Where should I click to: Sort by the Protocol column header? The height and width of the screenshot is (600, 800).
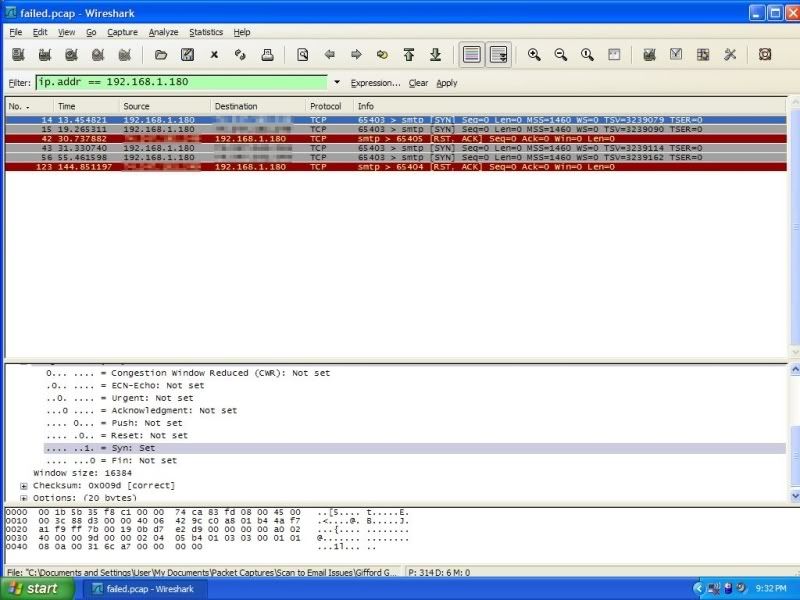point(329,106)
